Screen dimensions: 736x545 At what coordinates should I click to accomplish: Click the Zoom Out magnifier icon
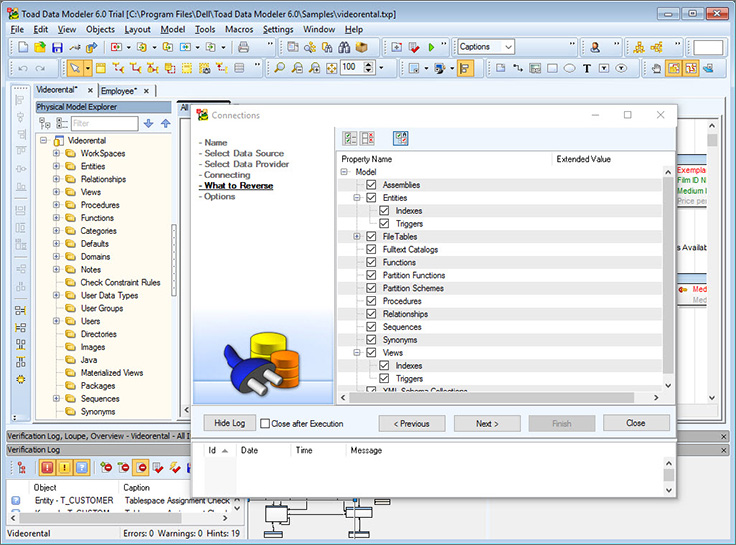coord(297,68)
